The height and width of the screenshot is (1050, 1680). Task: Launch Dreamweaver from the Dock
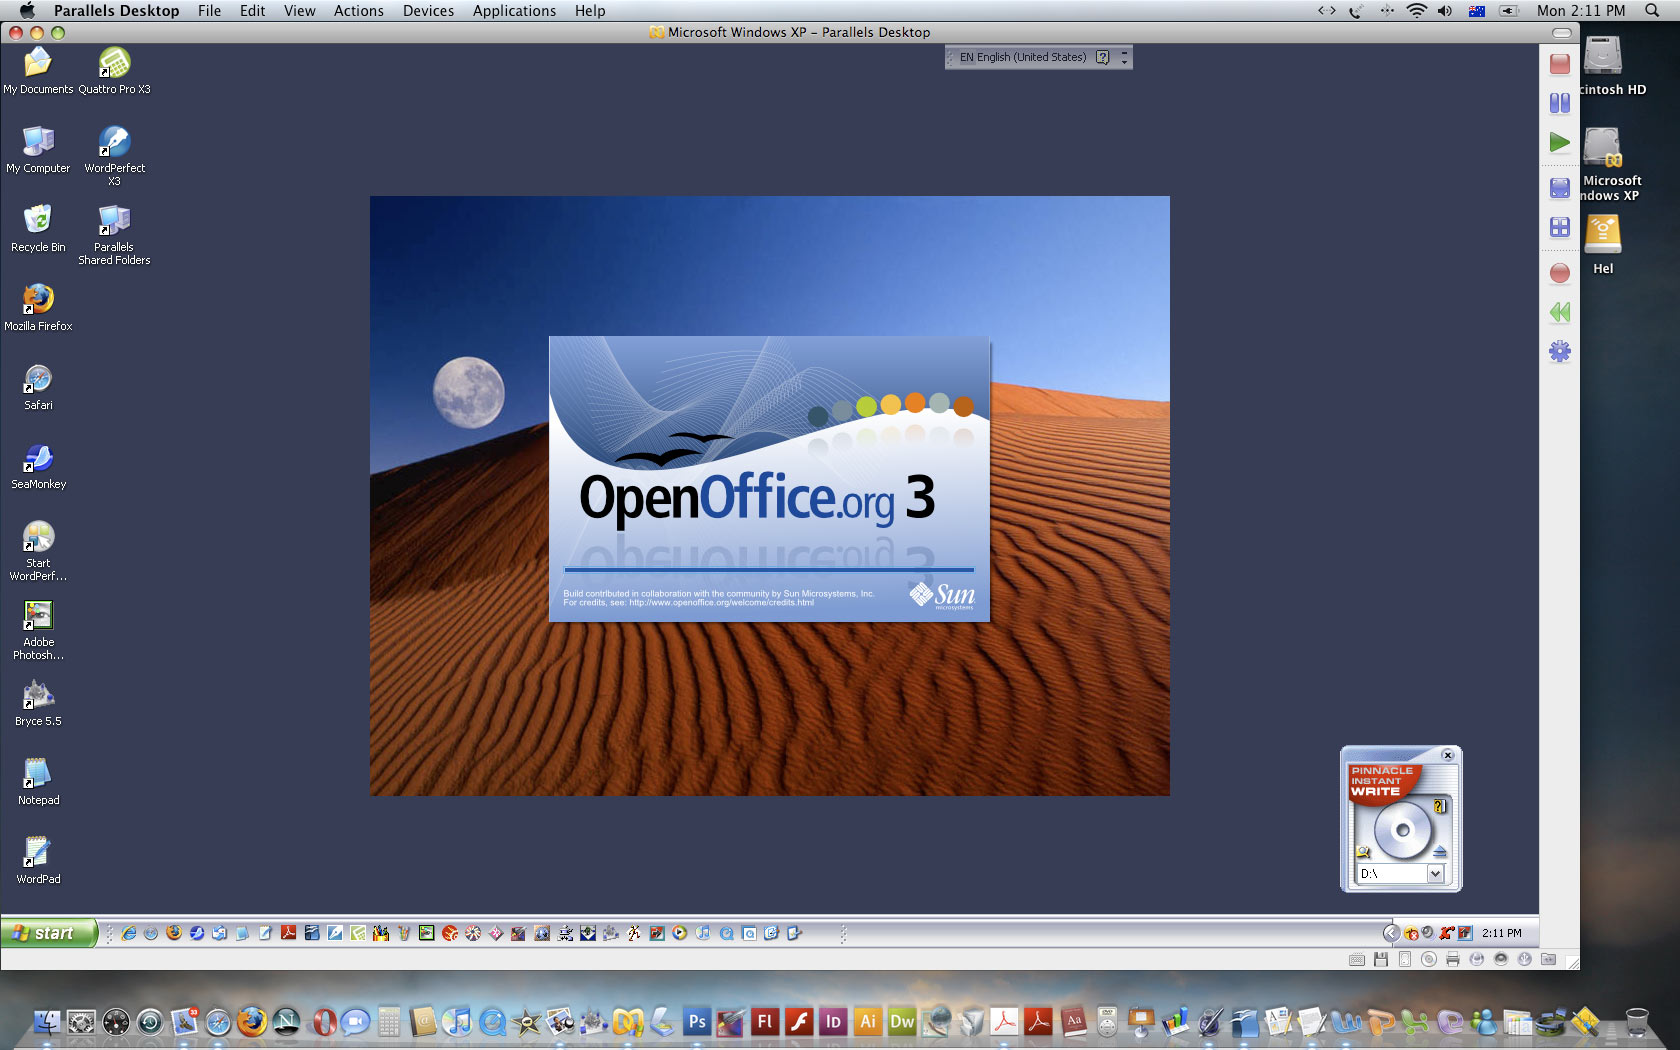click(x=902, y=1022)
